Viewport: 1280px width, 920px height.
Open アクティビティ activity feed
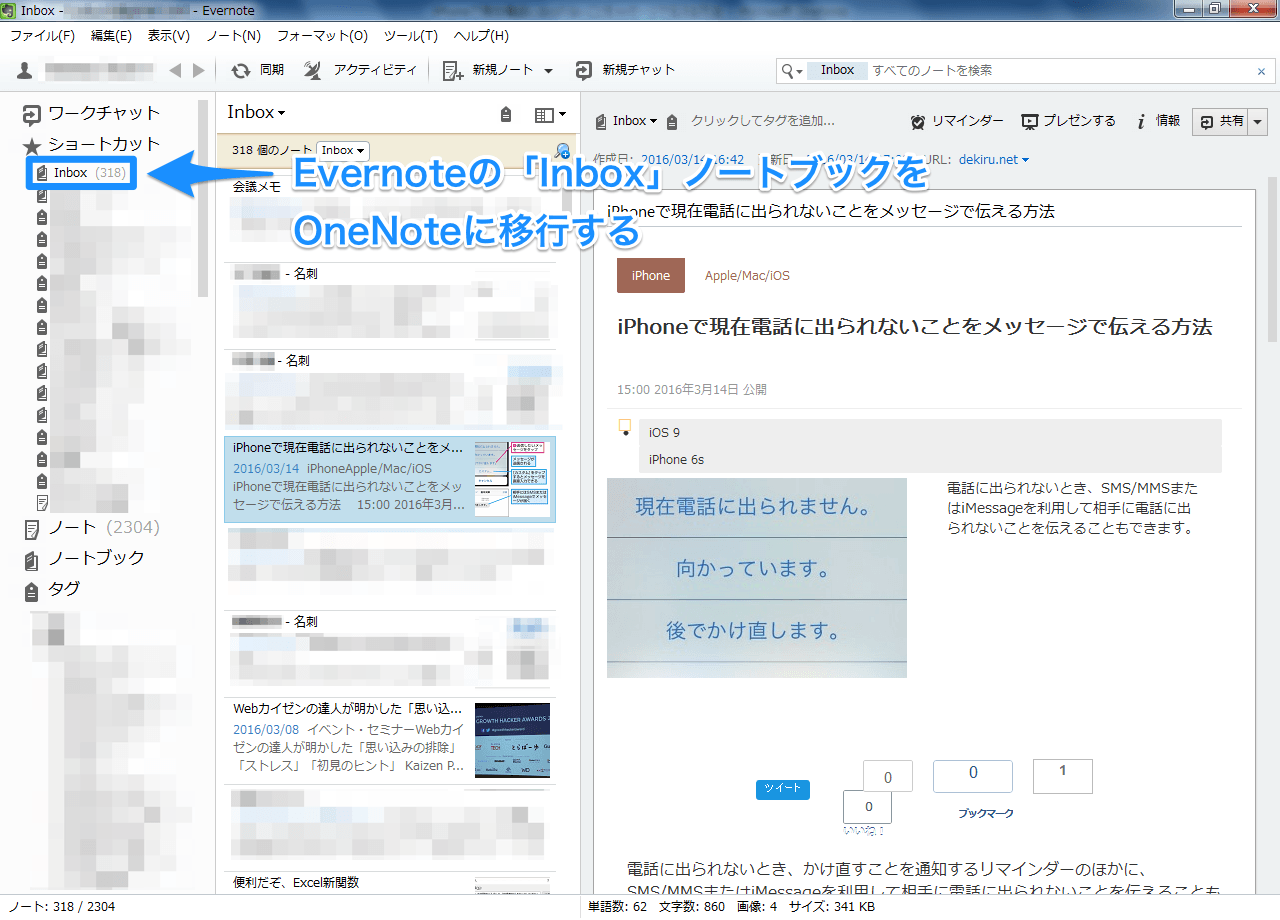coord(360,70)
